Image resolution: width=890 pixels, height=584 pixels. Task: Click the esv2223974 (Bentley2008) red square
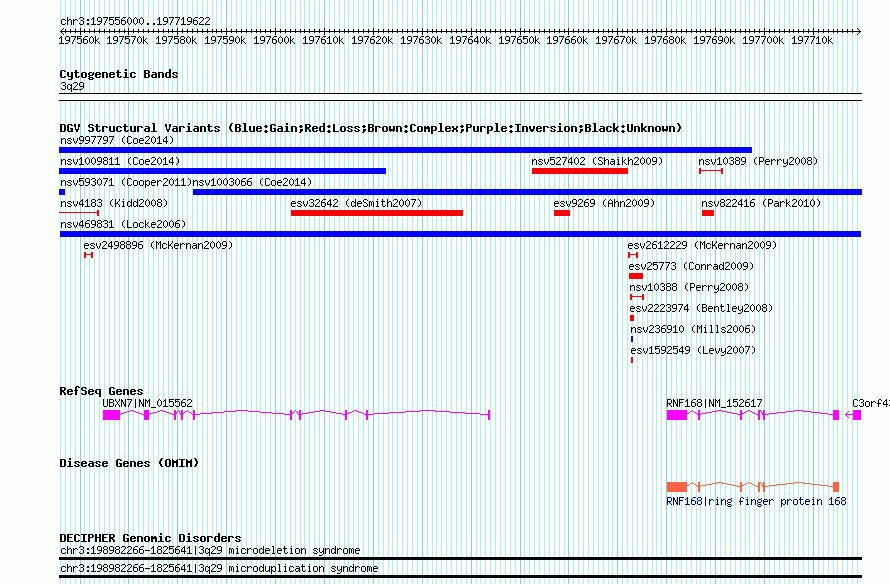click(632, 318)
